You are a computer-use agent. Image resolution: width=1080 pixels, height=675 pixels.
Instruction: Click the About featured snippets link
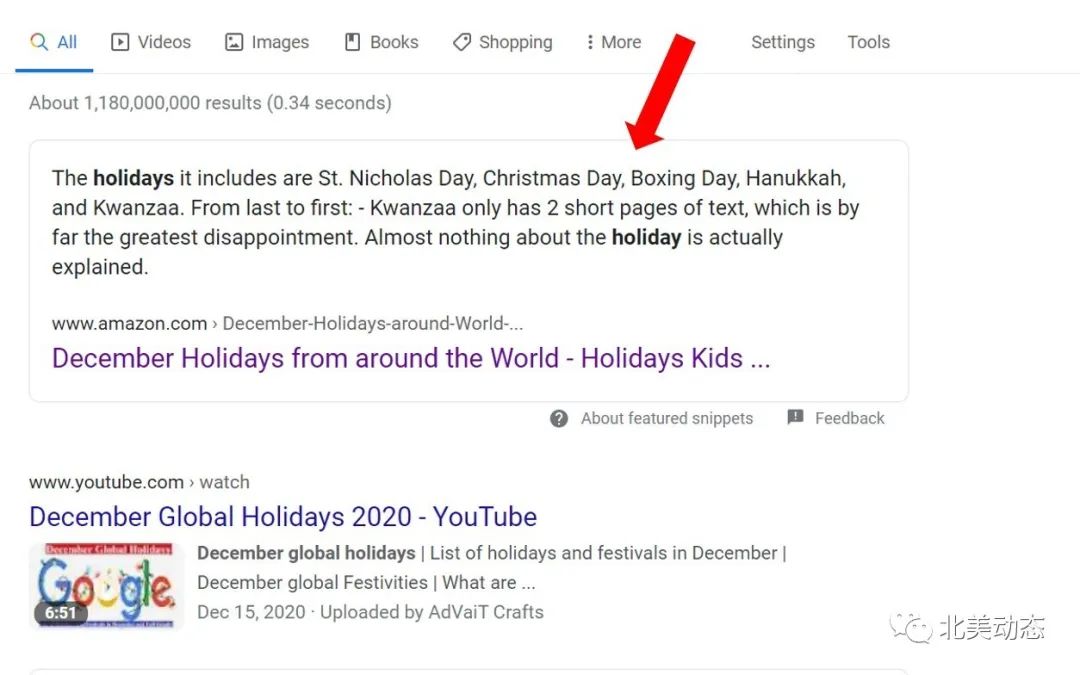[667, 418]
